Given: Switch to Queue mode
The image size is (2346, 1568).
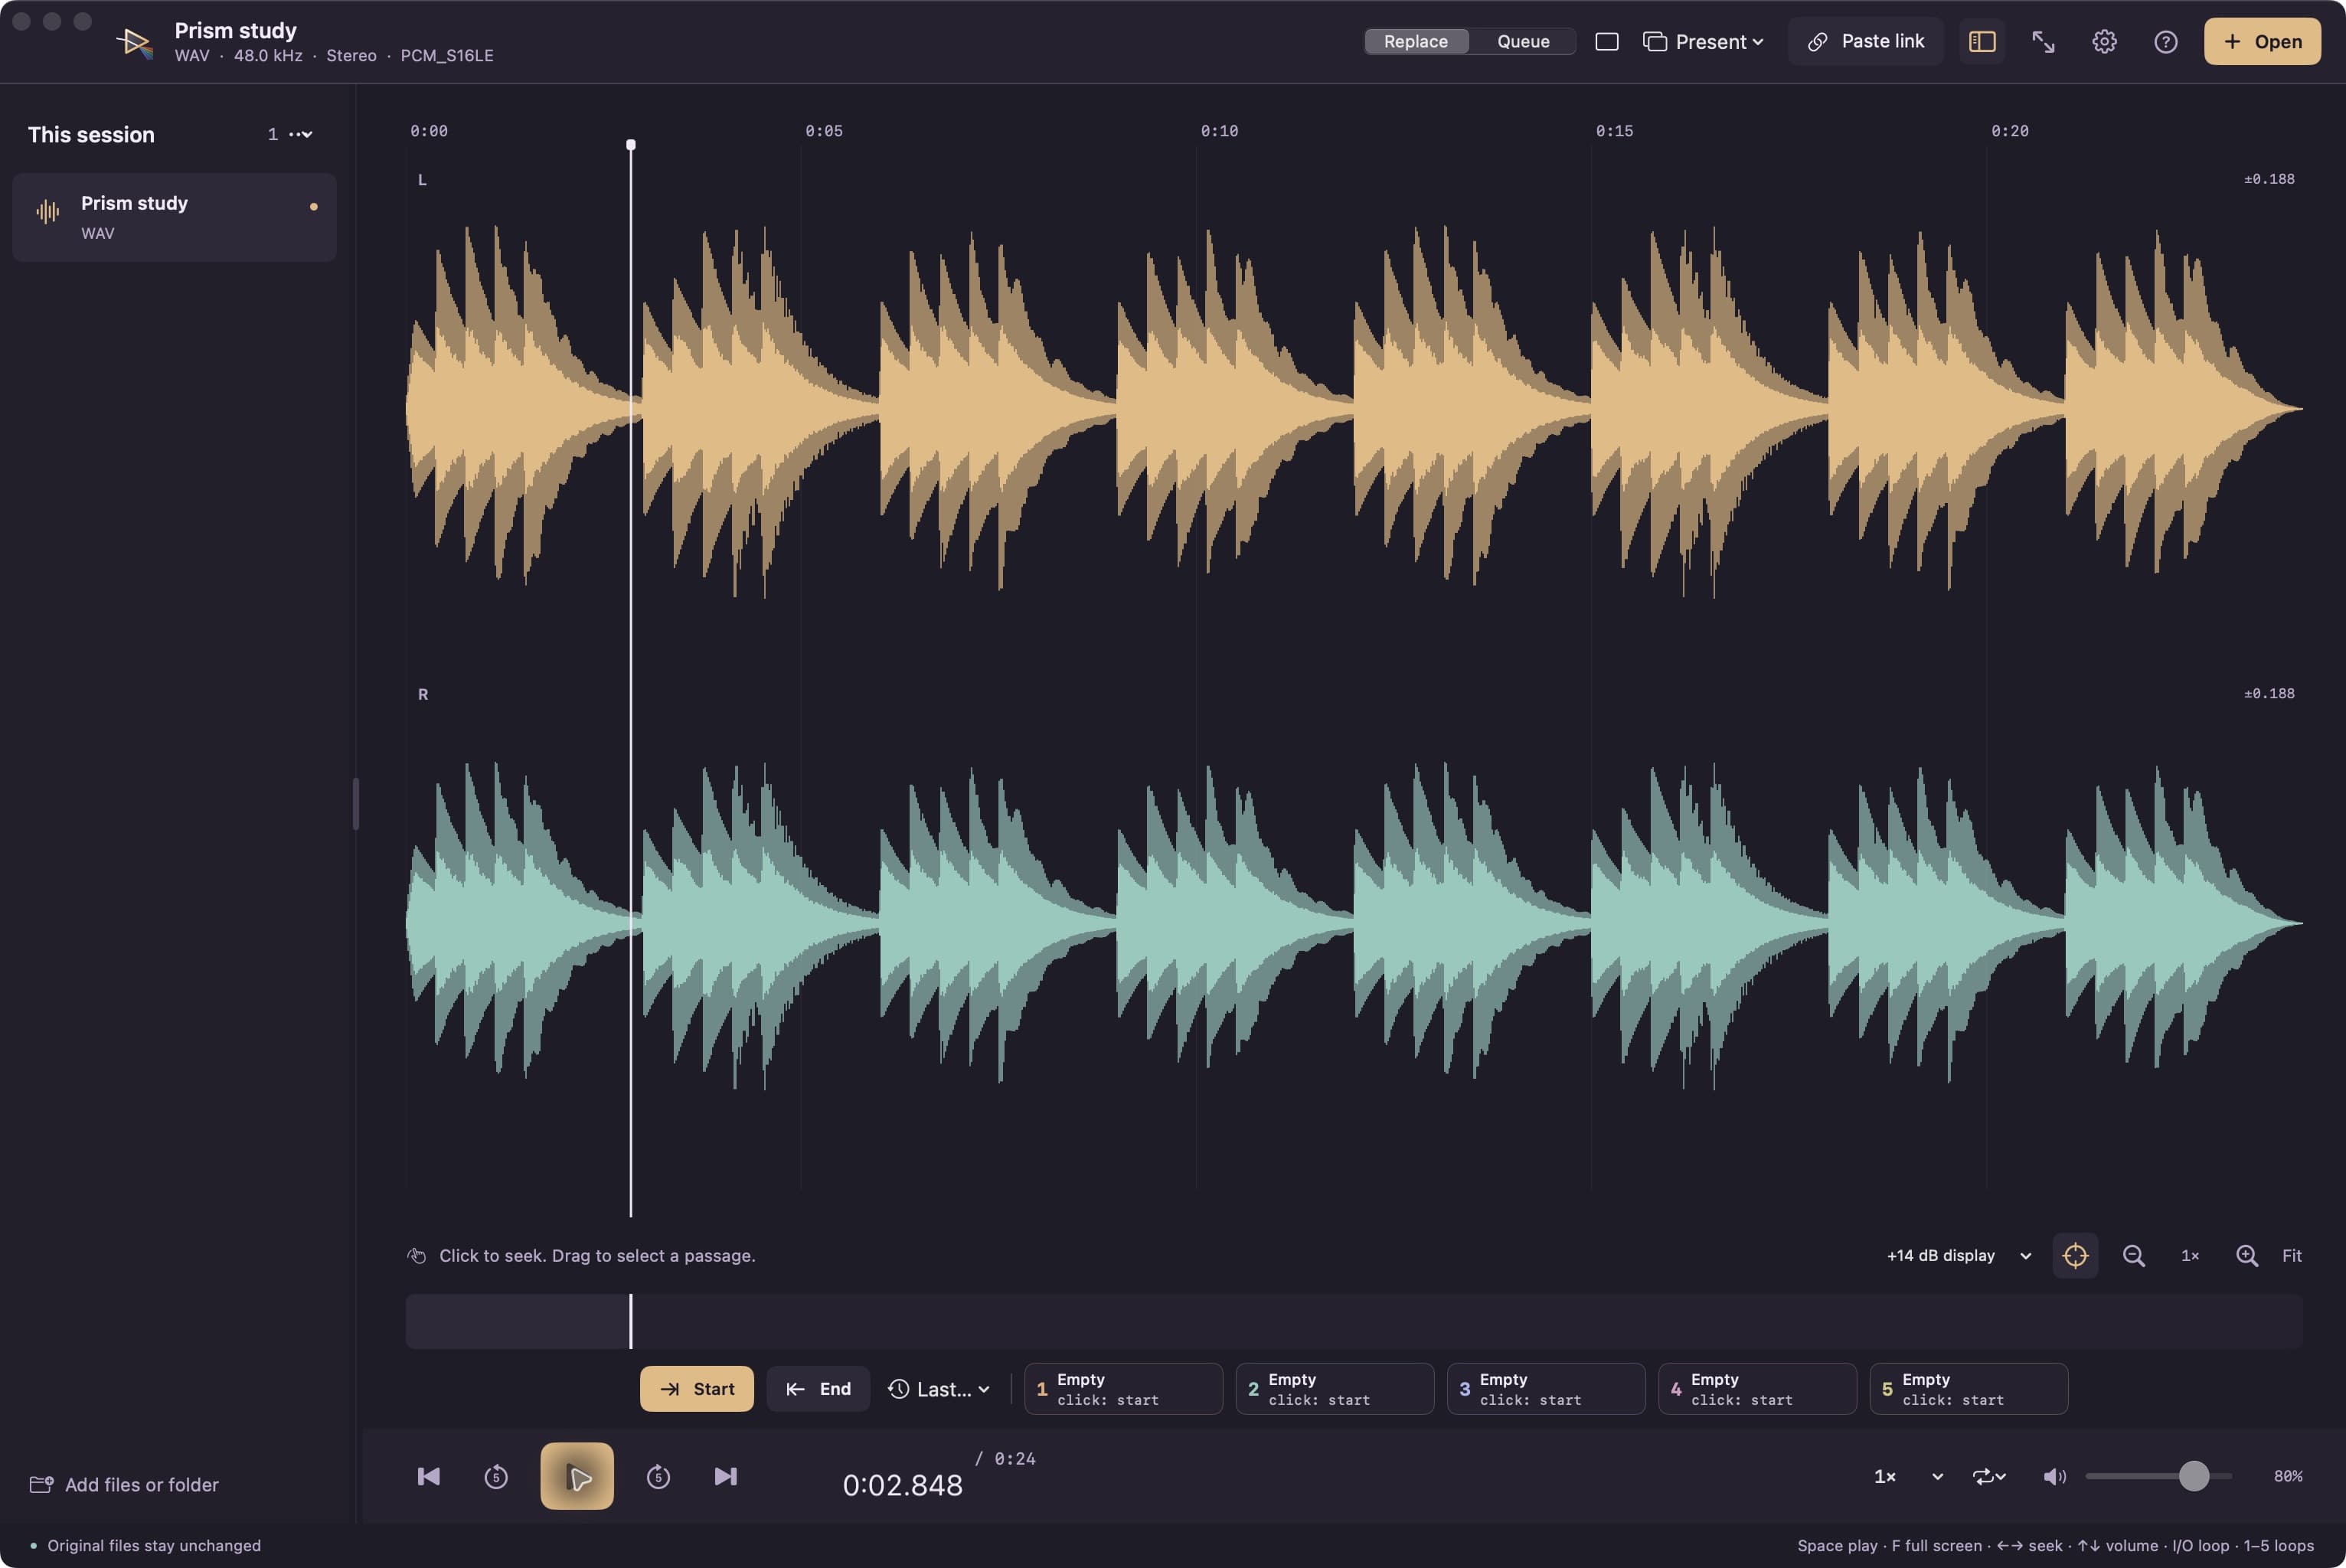Looking at the screenshot, I should coord(1522,41).
